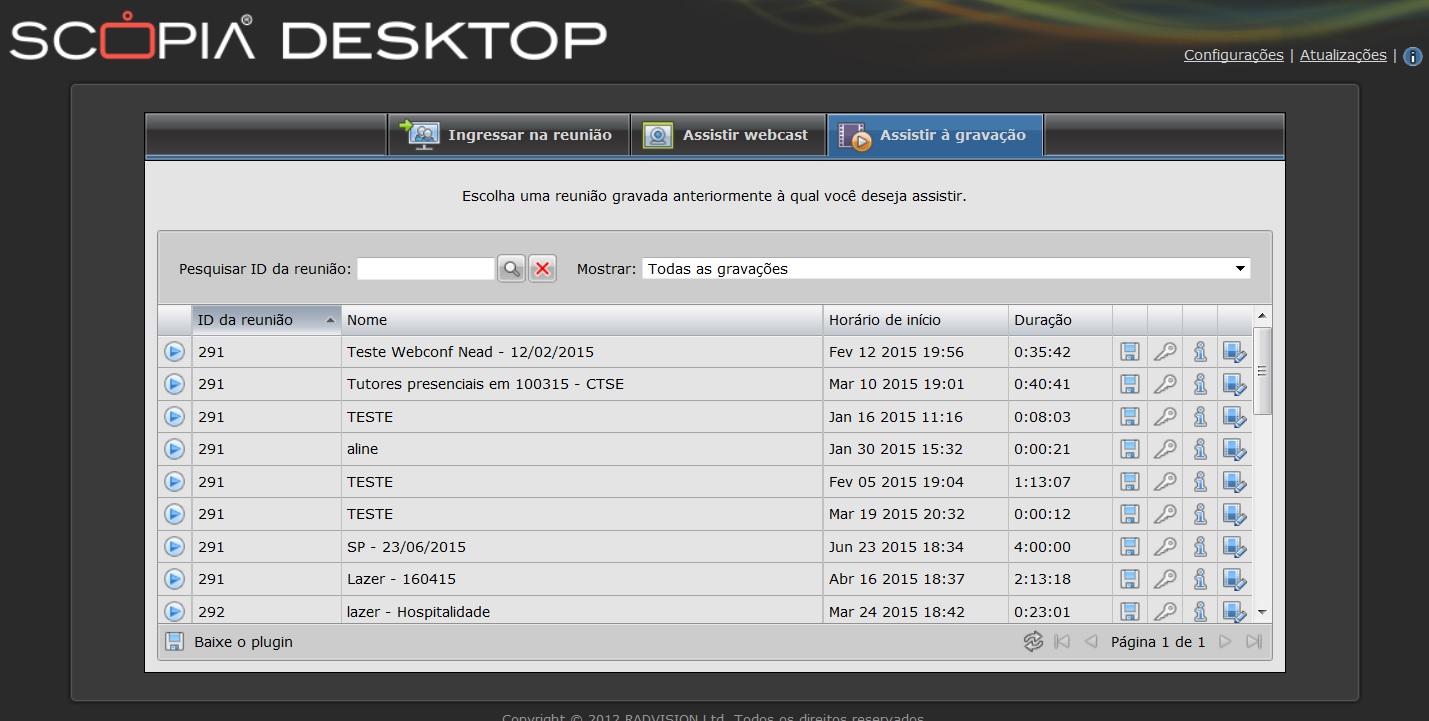Click the save icon for 'aline' recording
This screenshot has height=721, width=1429.
1130,449
